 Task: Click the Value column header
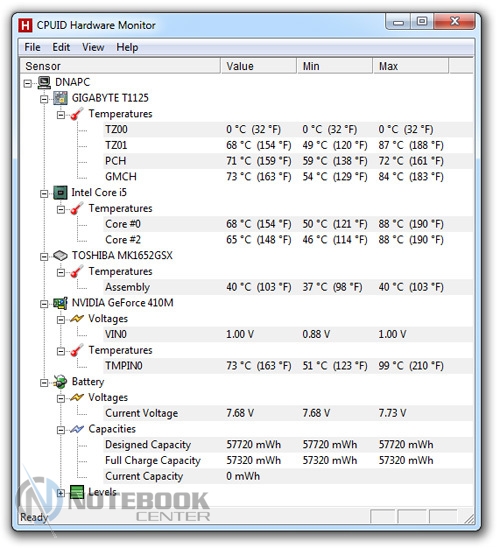pos(258,66)
